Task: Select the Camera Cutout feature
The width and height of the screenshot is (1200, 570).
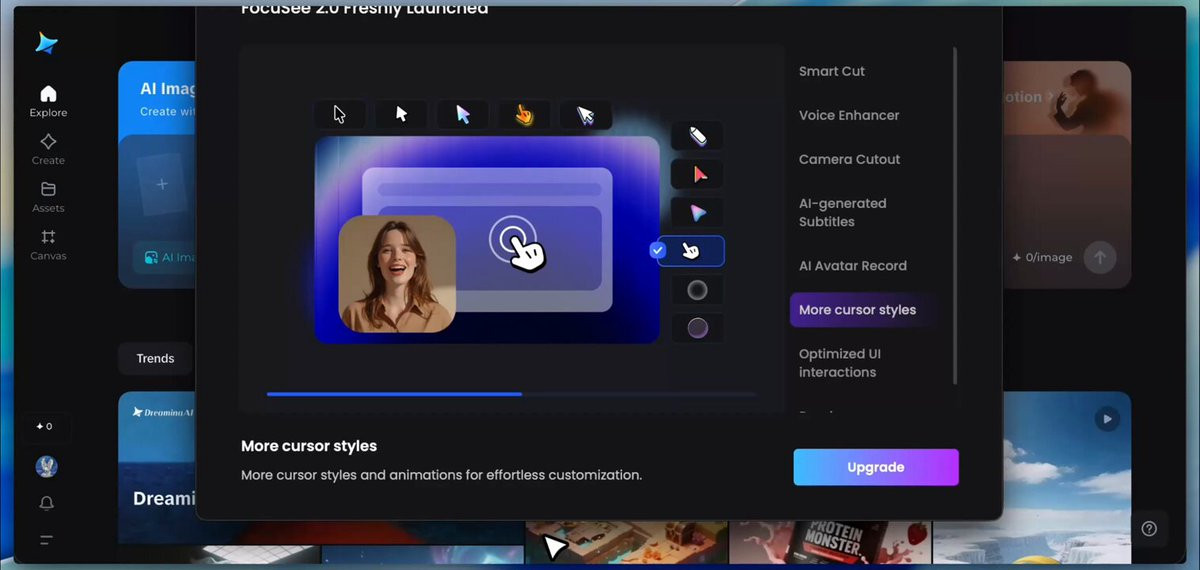Action: [x=849, y=159]
